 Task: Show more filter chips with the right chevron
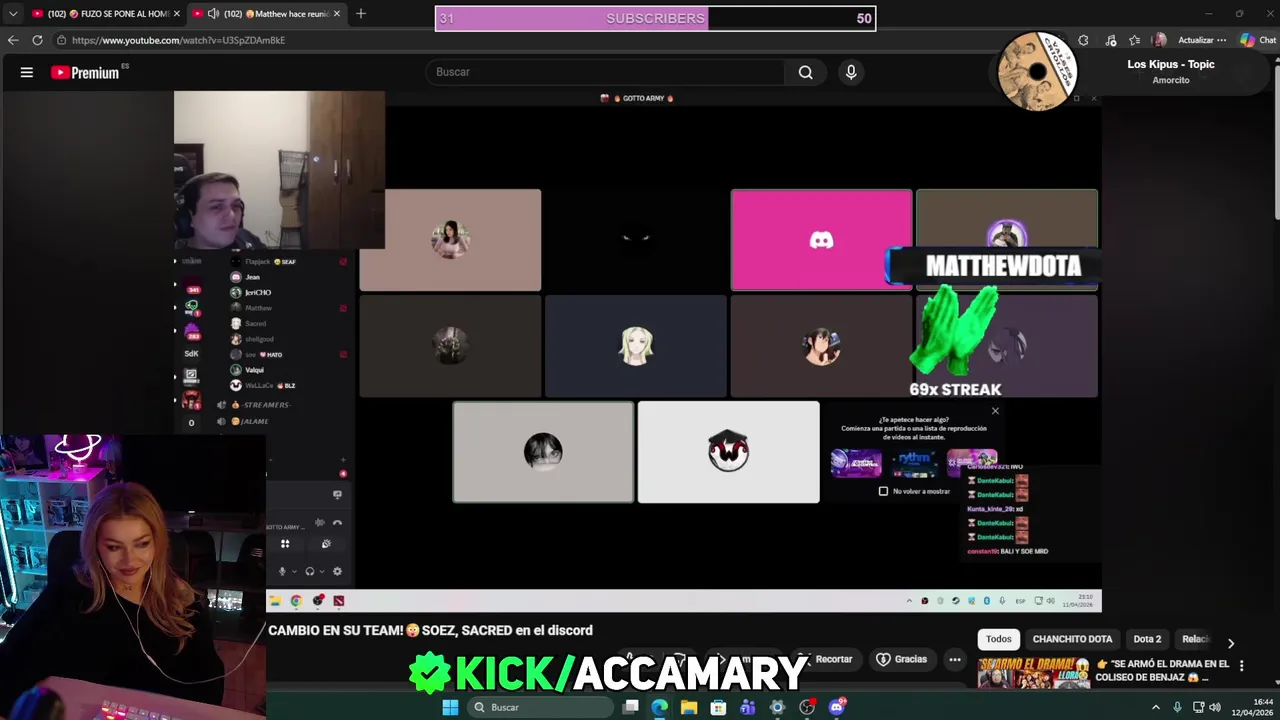click(1231, 642)
